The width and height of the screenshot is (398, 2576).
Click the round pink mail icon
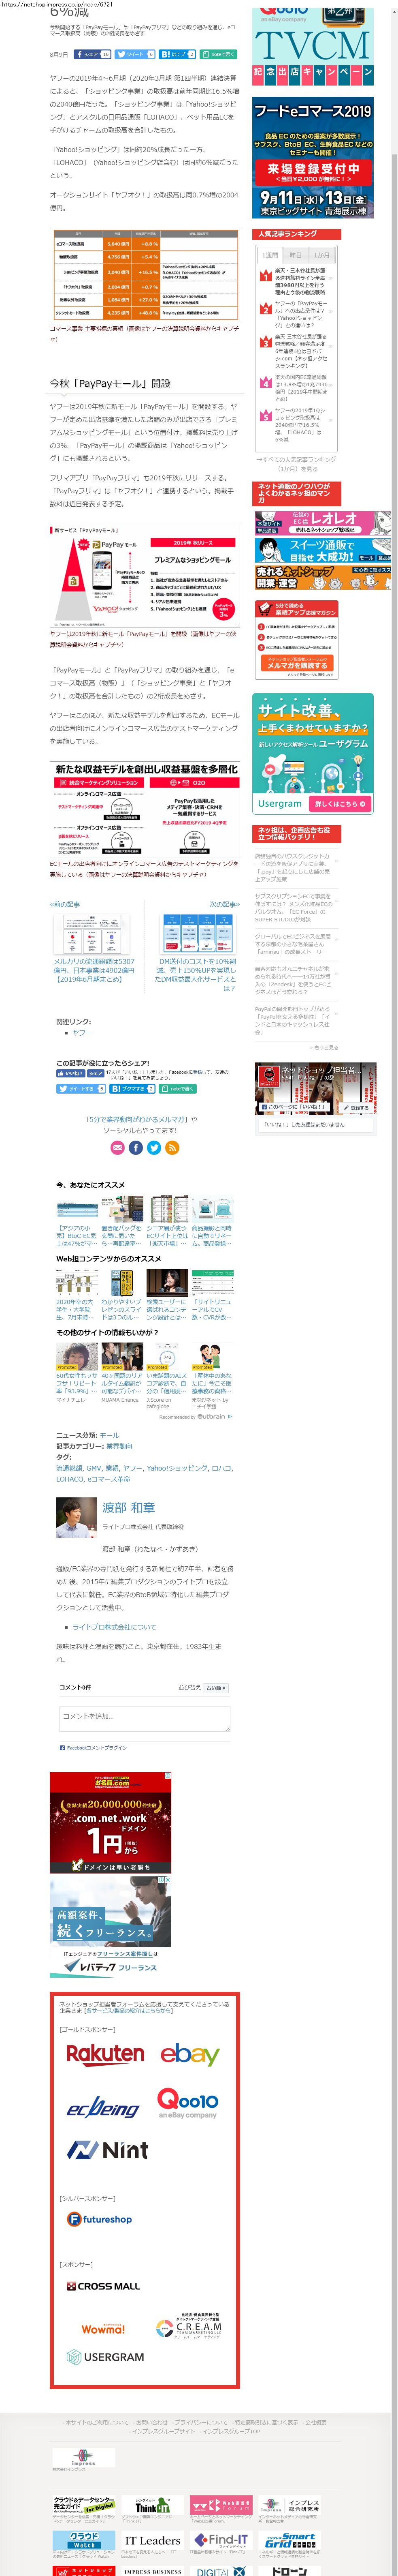(x=117, y=1147)
